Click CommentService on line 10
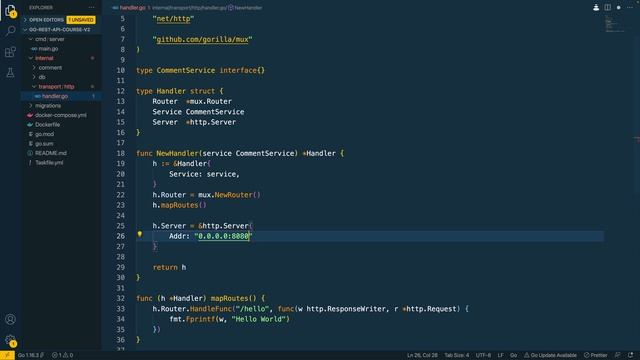 pyautogui.click(x=186, y=70)
